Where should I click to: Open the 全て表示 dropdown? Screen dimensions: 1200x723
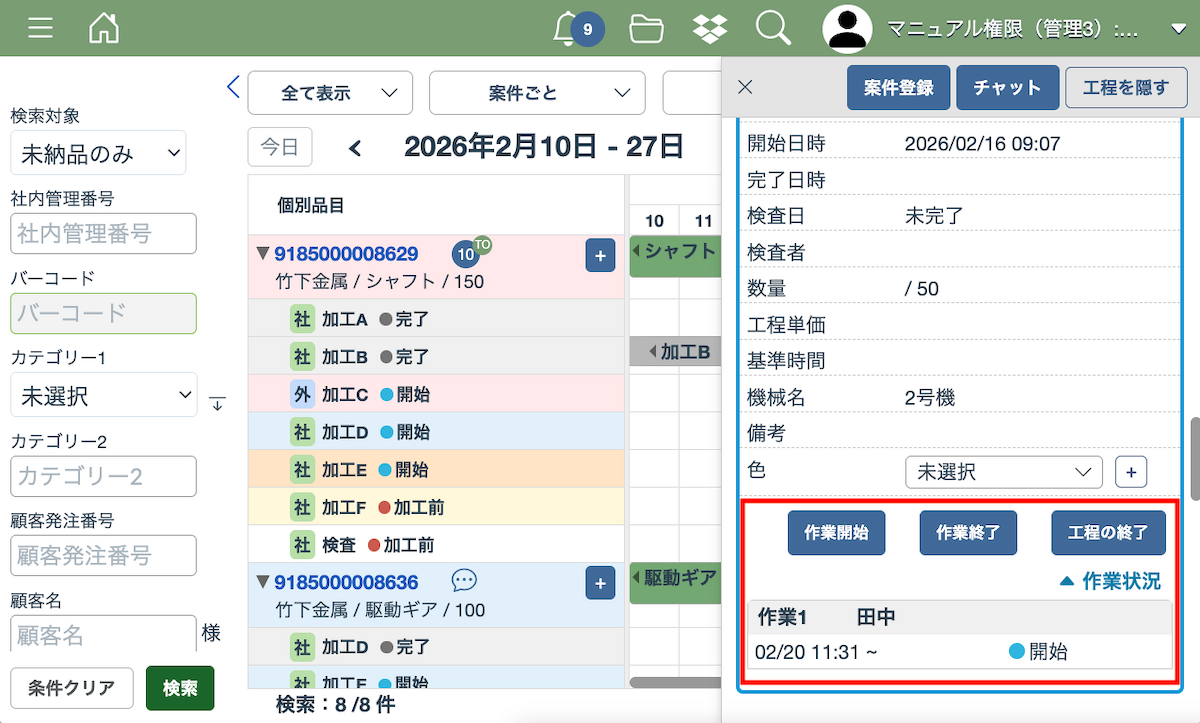(x=330, y=93)
